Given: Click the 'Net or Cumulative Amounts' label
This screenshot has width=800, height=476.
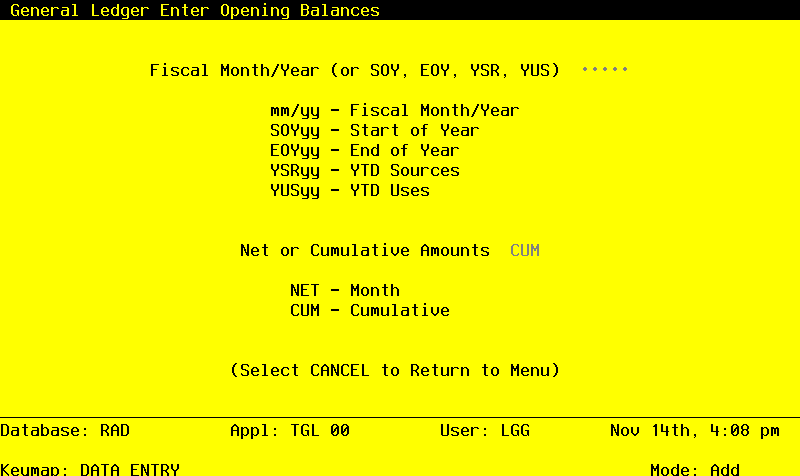Looking at the screenshot, I should pyautogui.click(x=365, y=250).
